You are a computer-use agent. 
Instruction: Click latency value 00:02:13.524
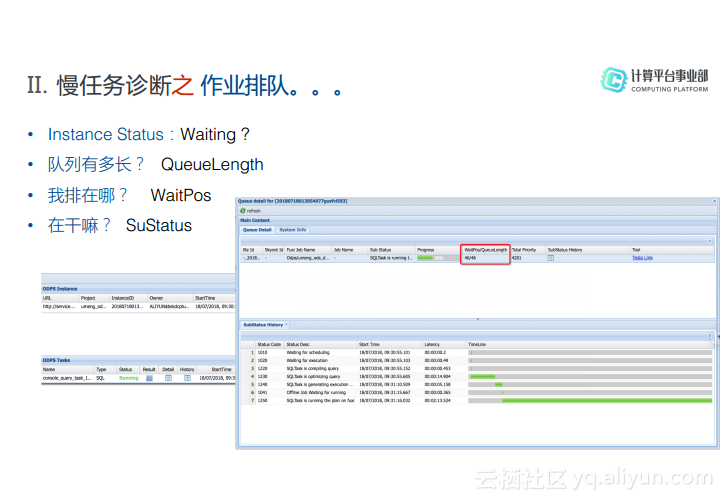tap(438, 401)
